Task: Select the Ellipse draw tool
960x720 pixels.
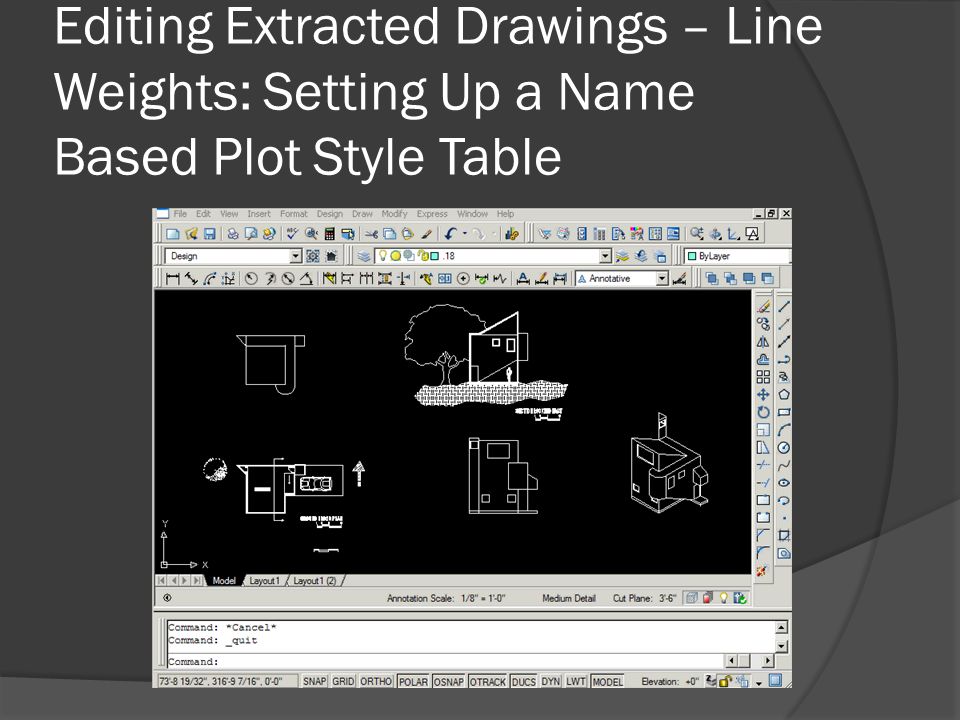Action: pos(784,483)
